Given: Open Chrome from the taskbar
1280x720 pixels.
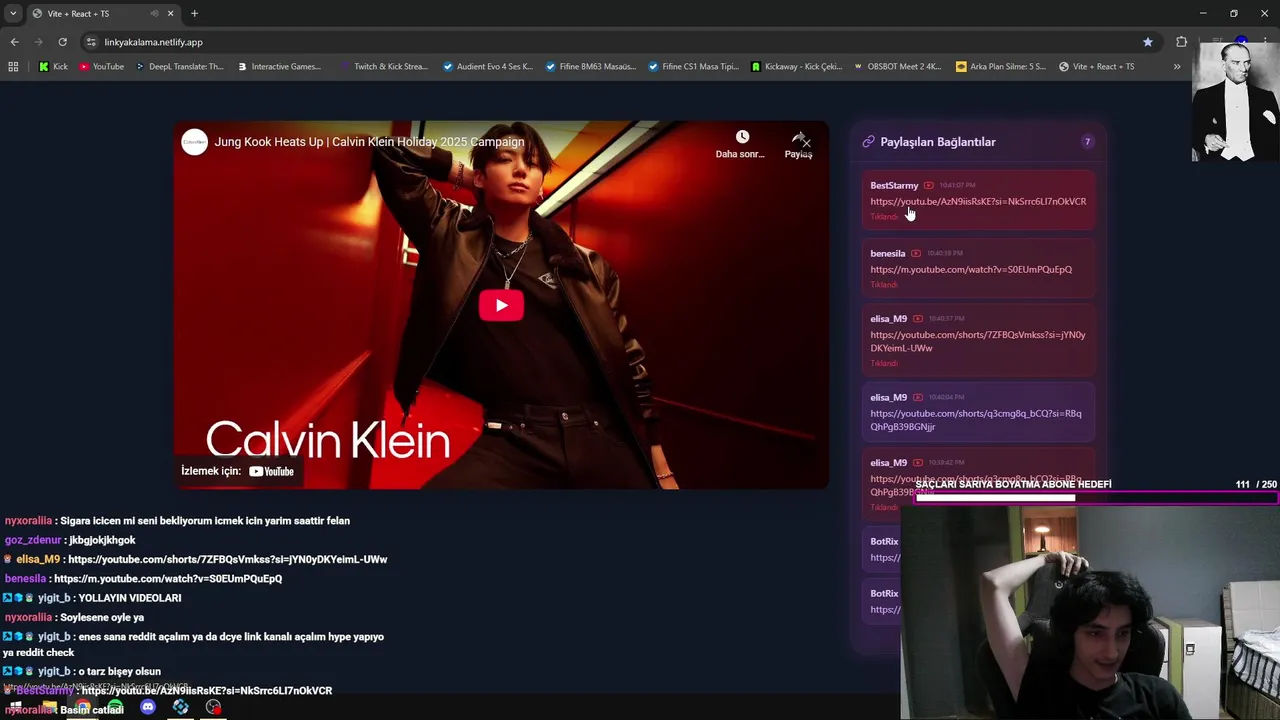Looking at the screenshot, I should pos(82,707).
